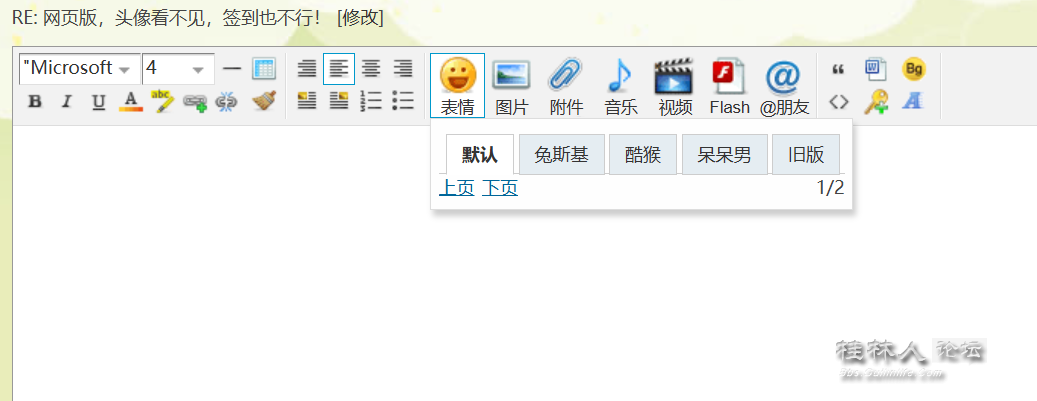Viewport: 1037px width, 401px height.
Task: Insert a table using grid icon
Action: click(264, 69)
